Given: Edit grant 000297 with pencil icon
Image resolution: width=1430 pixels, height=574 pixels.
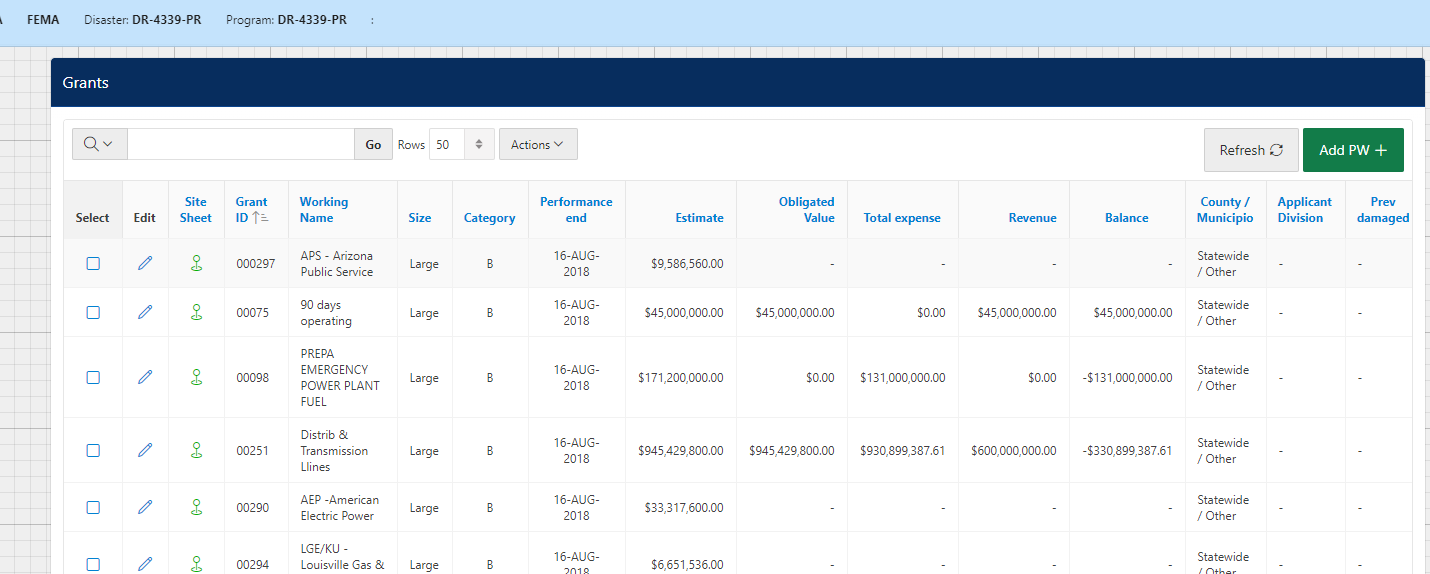Looking at the screenshot, I should 145,263.
